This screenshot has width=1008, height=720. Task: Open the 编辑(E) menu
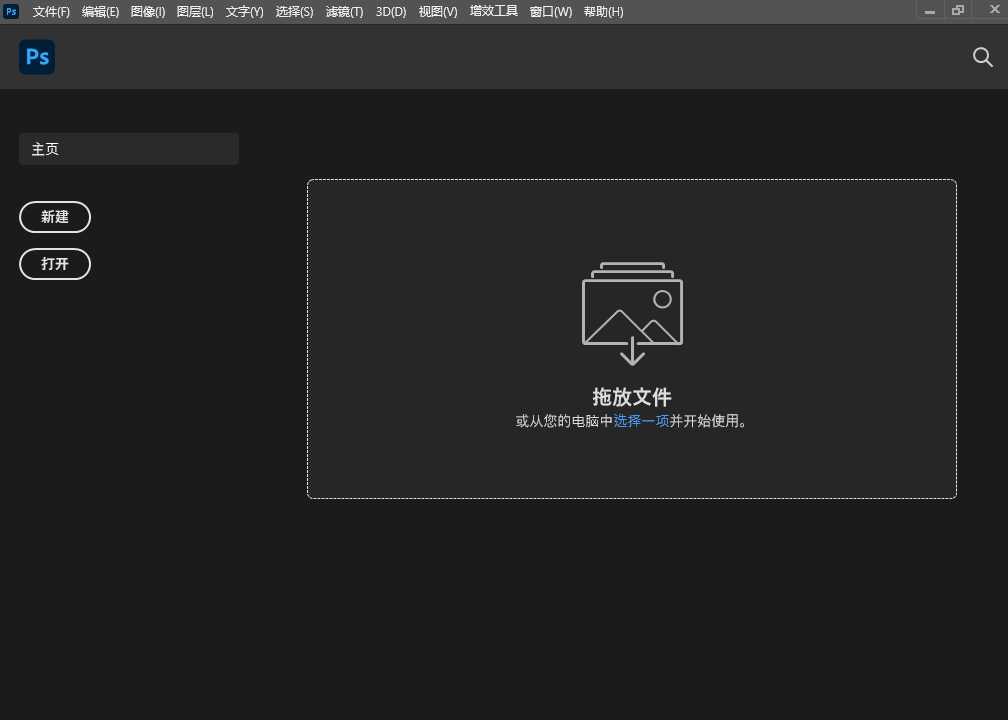[100, 11]
